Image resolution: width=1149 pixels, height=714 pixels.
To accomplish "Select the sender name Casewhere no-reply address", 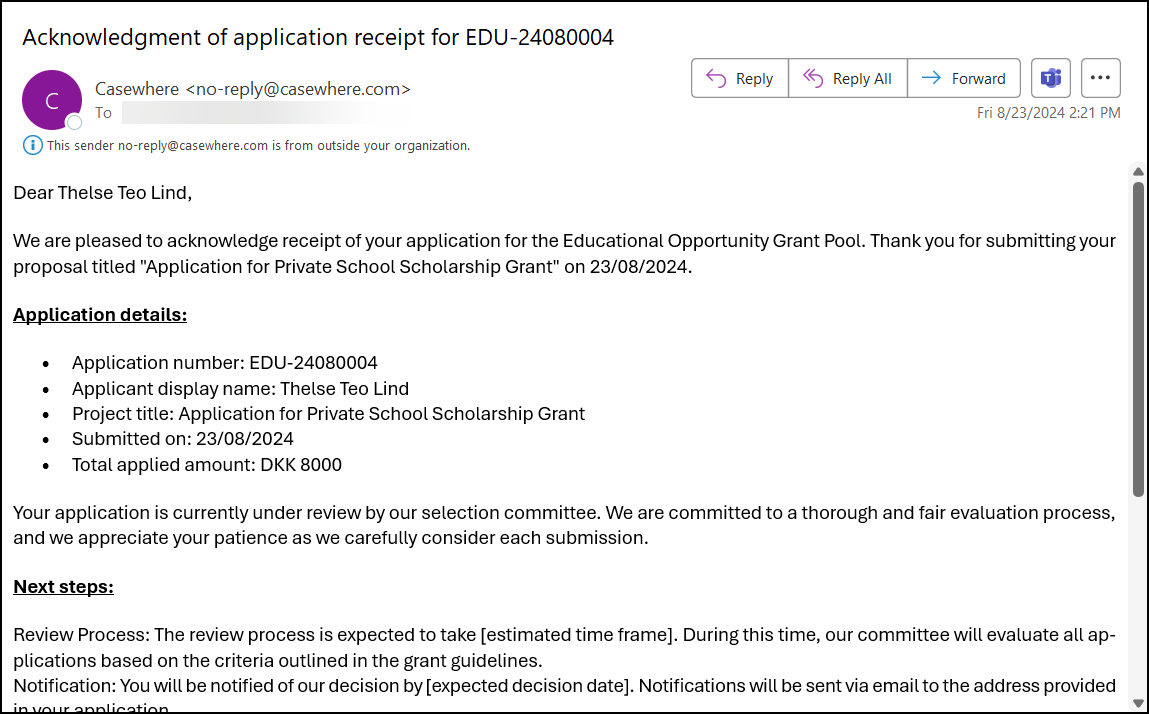I will click(x=253, y=89).
